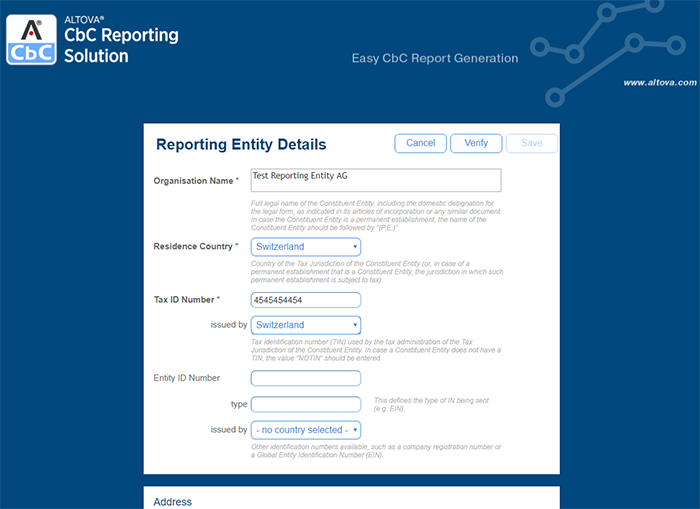The height and width of the screenshot is (509, 700).
Task: Click the Residence Country label
Action: [x=195, y=247]
